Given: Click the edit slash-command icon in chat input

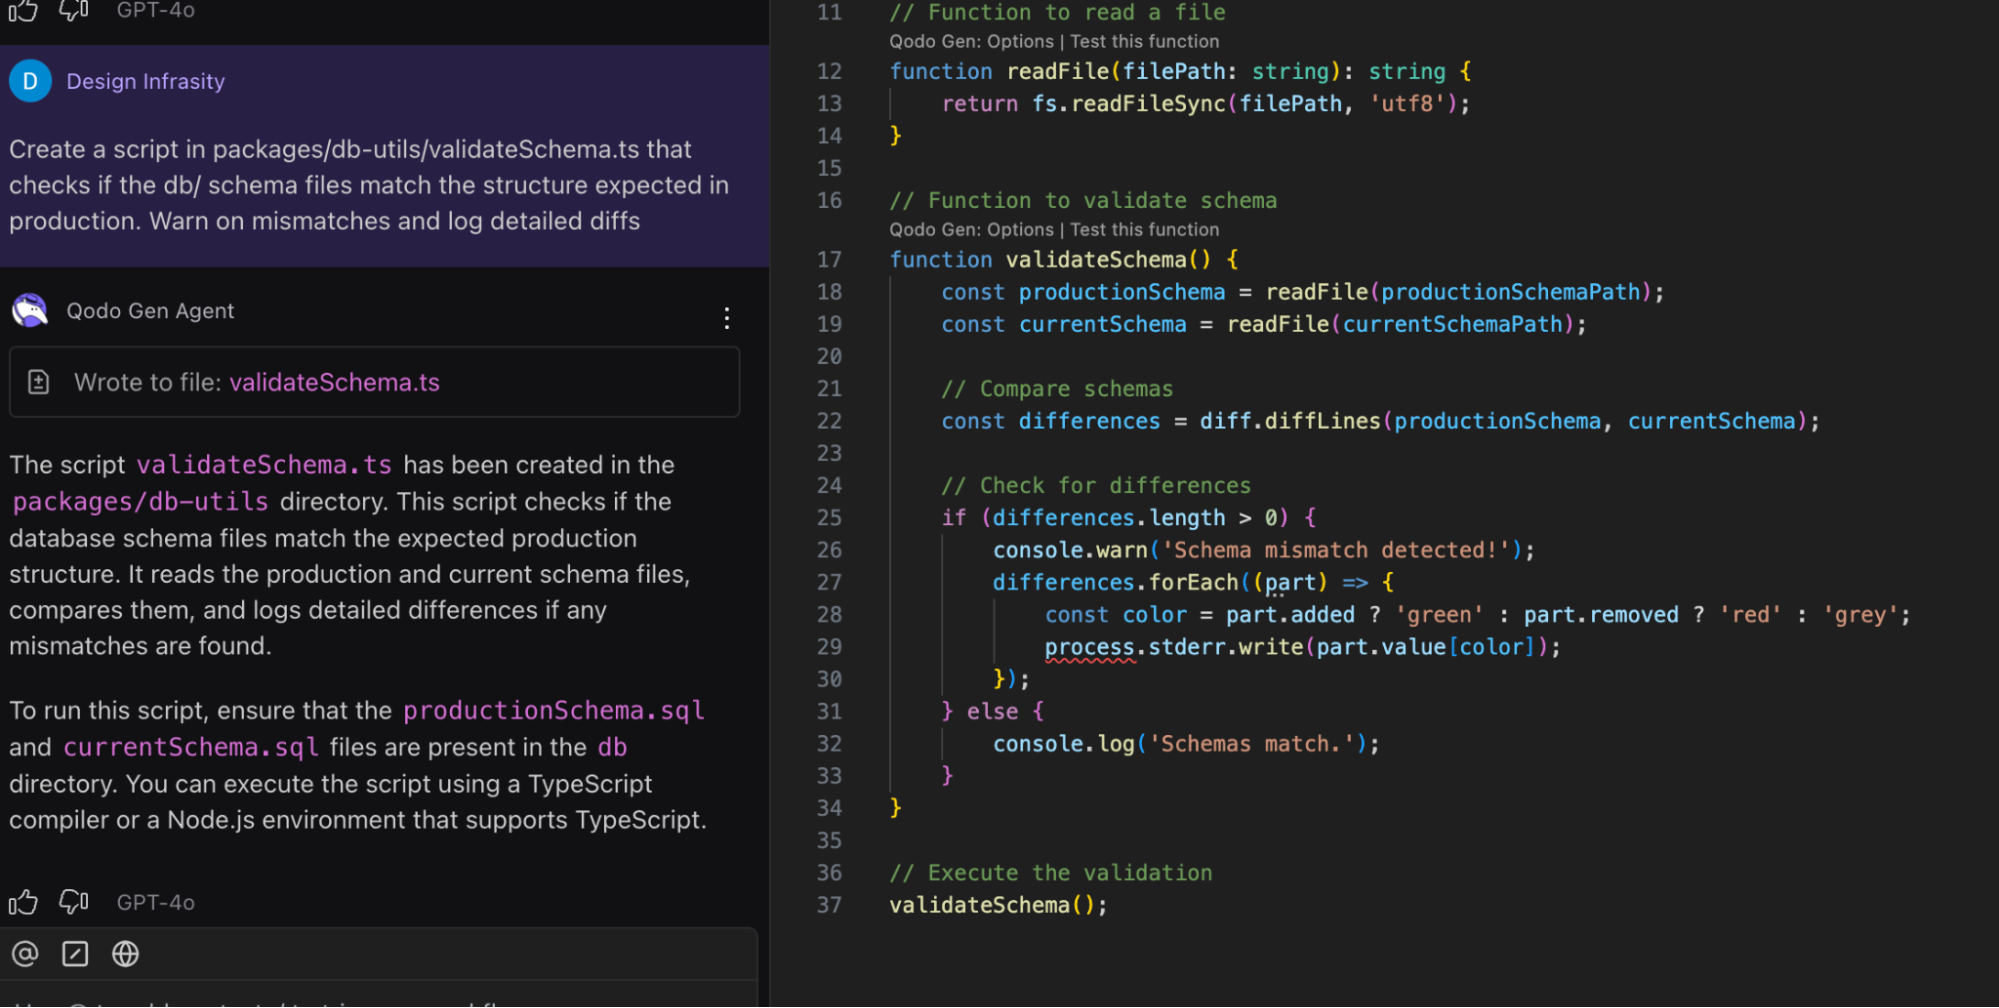Looking at the screenshot, I should (75, 954).
